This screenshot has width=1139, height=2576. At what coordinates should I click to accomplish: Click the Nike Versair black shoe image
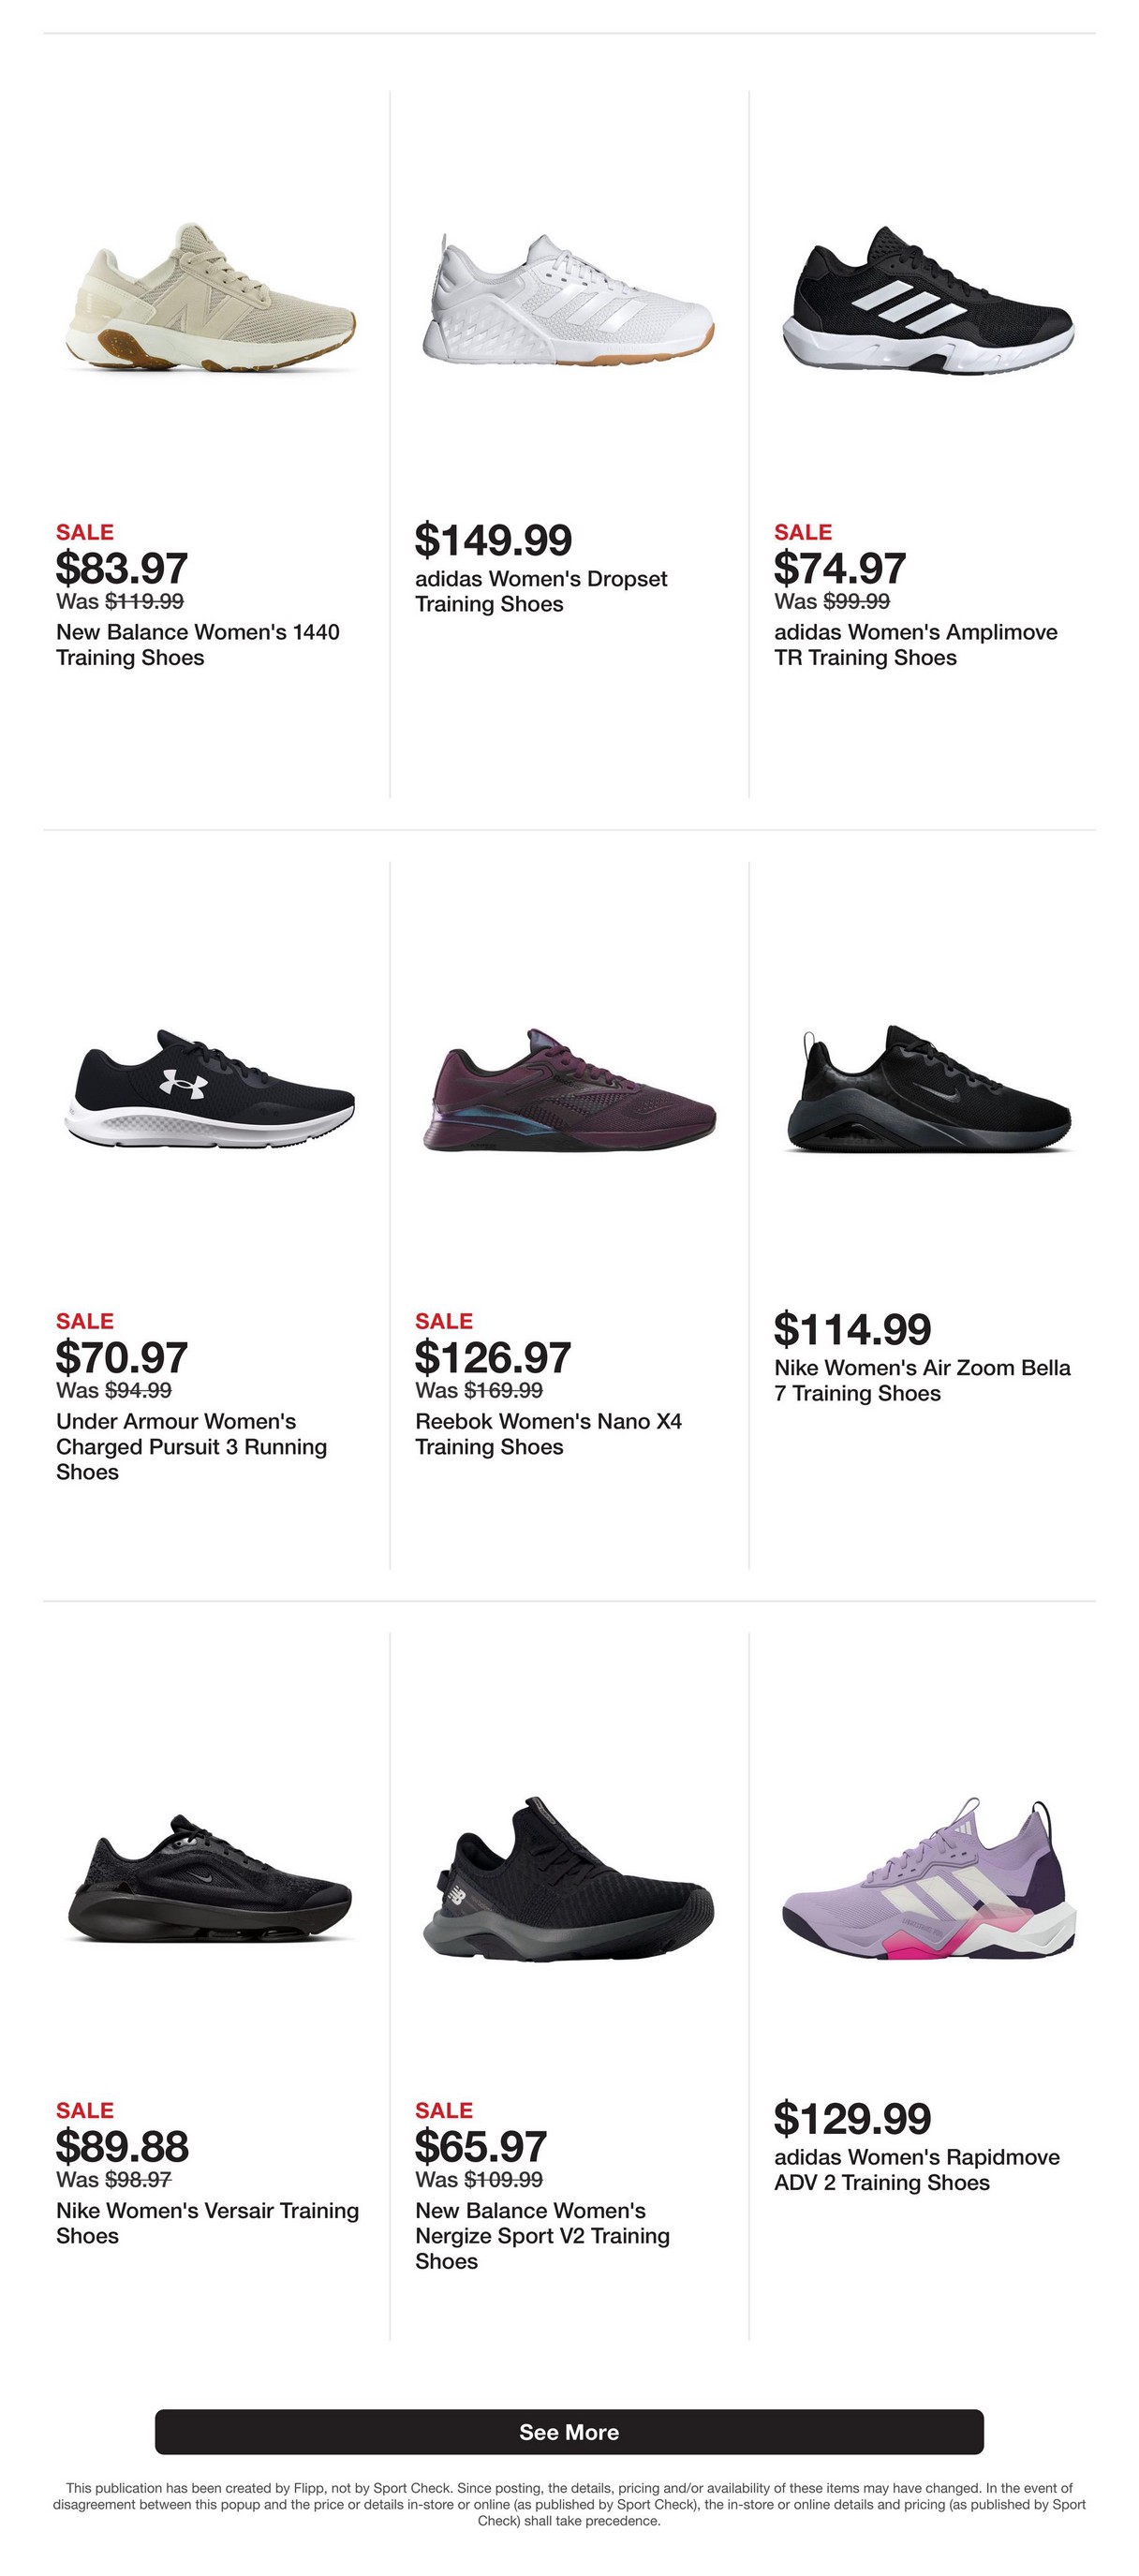(211, 1879)
